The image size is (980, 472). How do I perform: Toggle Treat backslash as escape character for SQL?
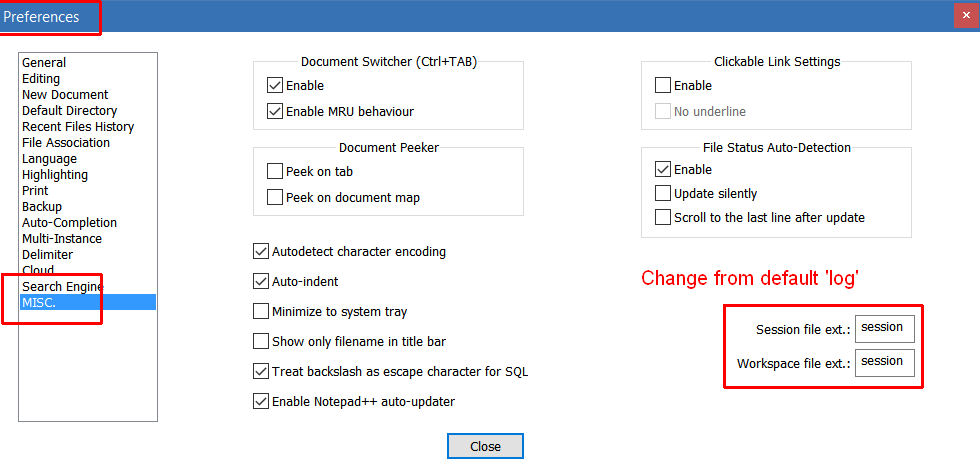(261, 372)
